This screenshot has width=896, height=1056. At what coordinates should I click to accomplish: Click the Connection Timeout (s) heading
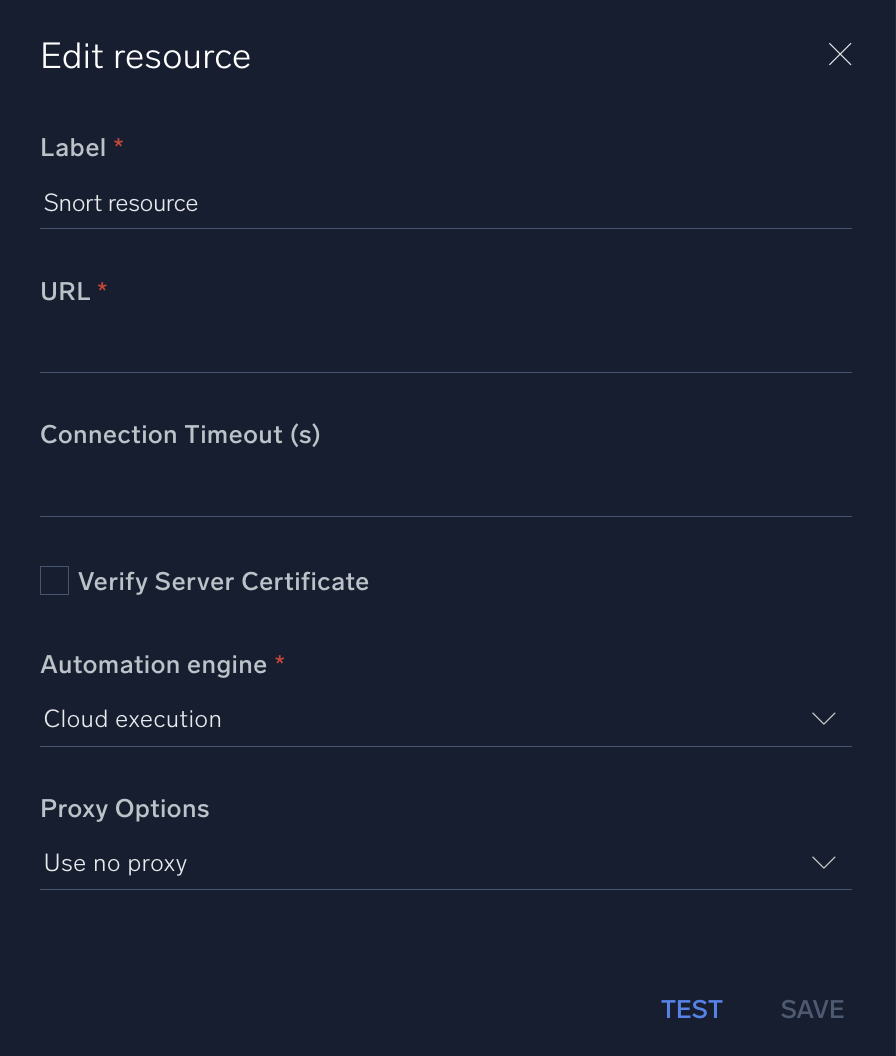tap(180, 435)
